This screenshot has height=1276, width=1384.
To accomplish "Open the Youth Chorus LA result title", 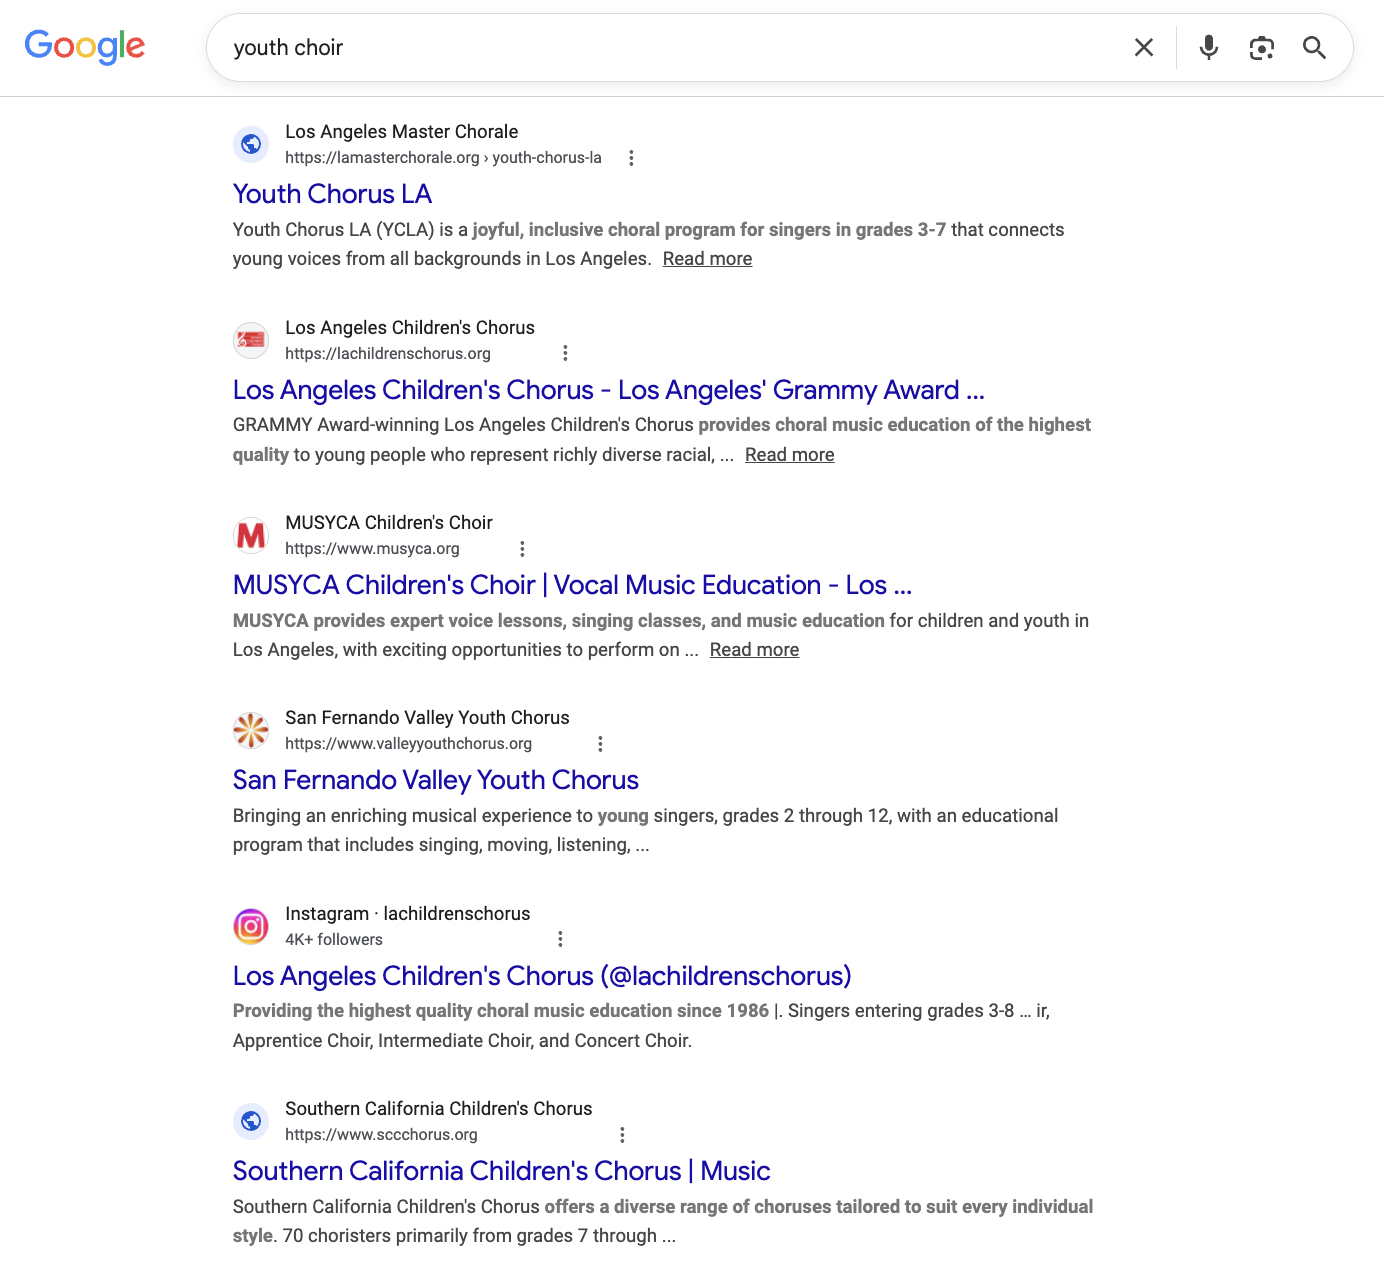I will [x=332, y=194].
